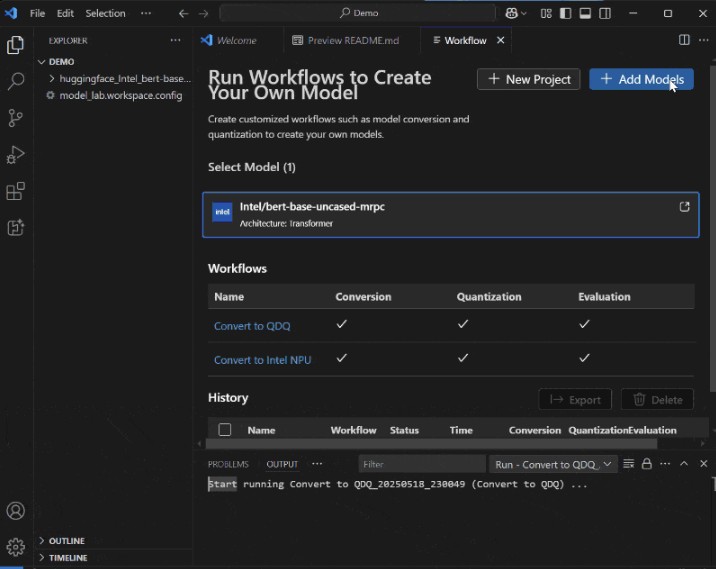Open Source Control view
716x569 pixels.
pos(16,118)
